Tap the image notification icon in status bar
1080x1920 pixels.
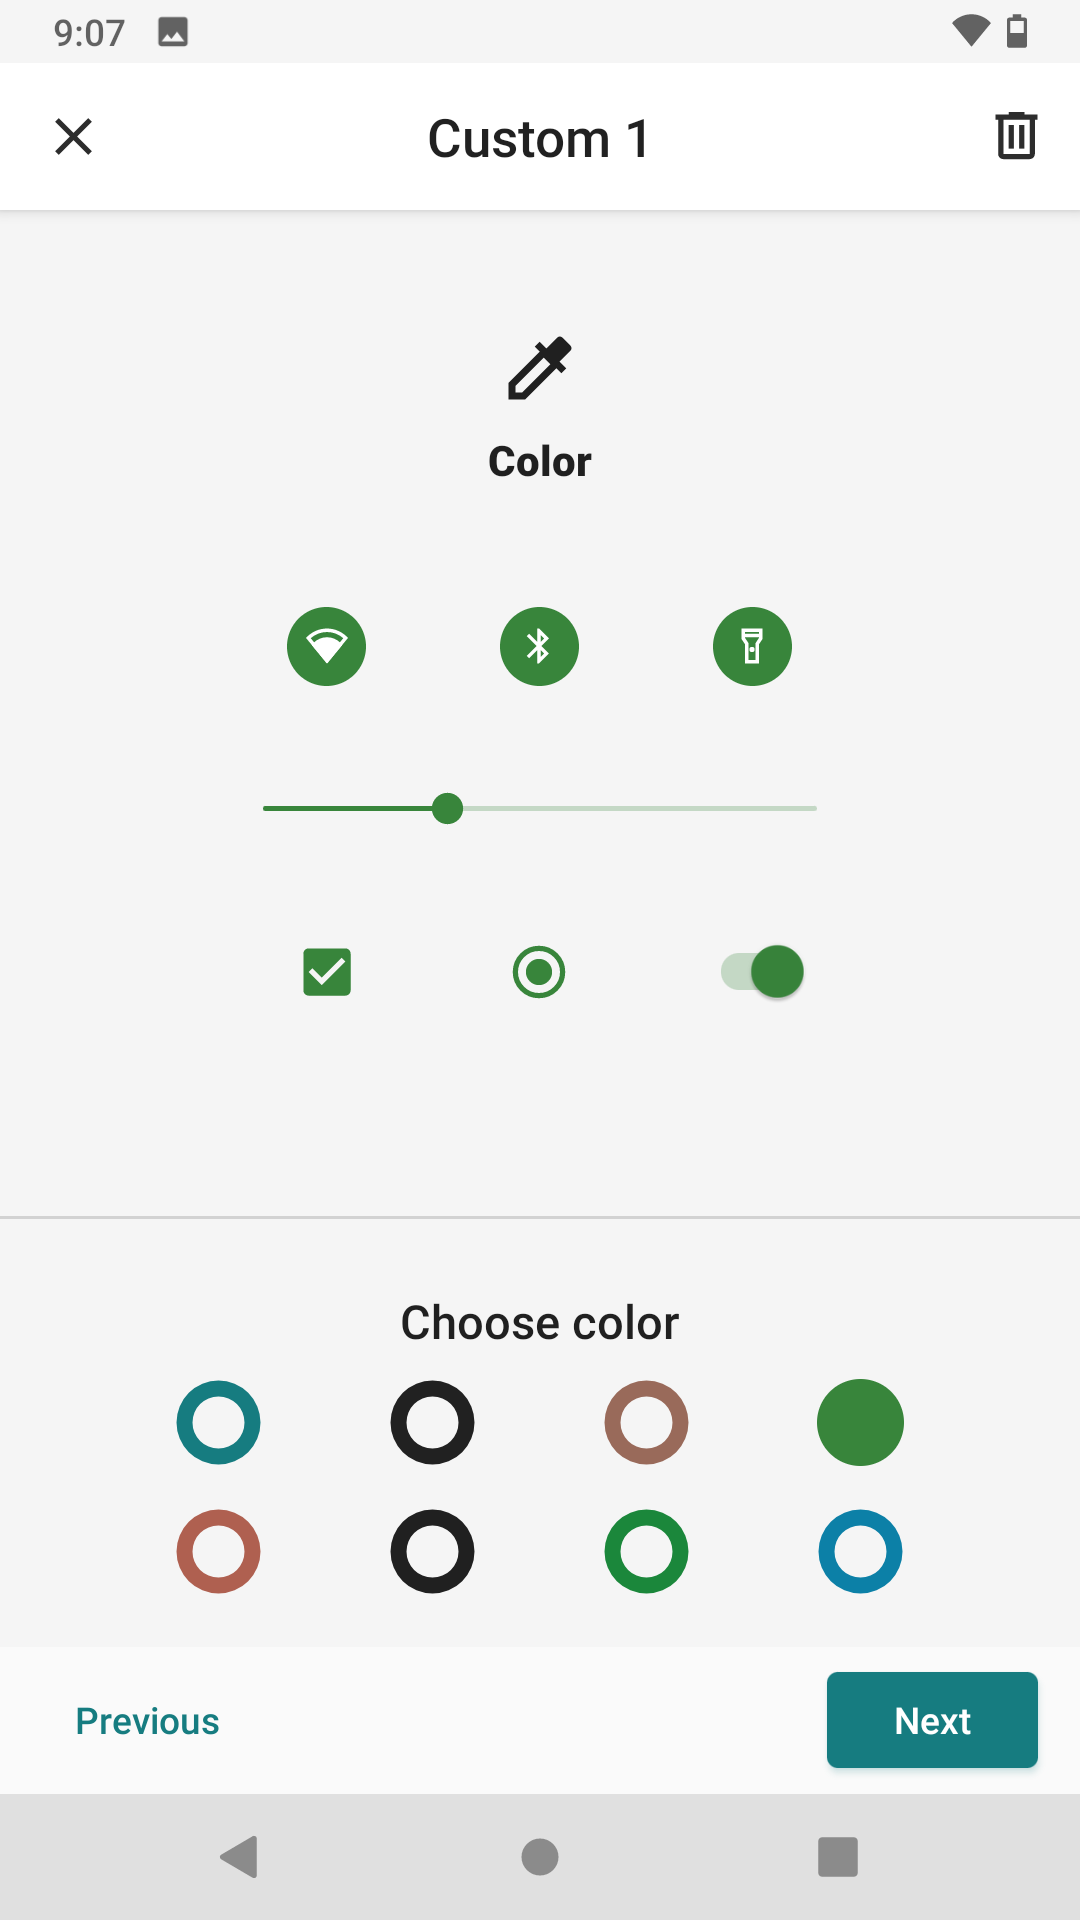click(172, 30)
